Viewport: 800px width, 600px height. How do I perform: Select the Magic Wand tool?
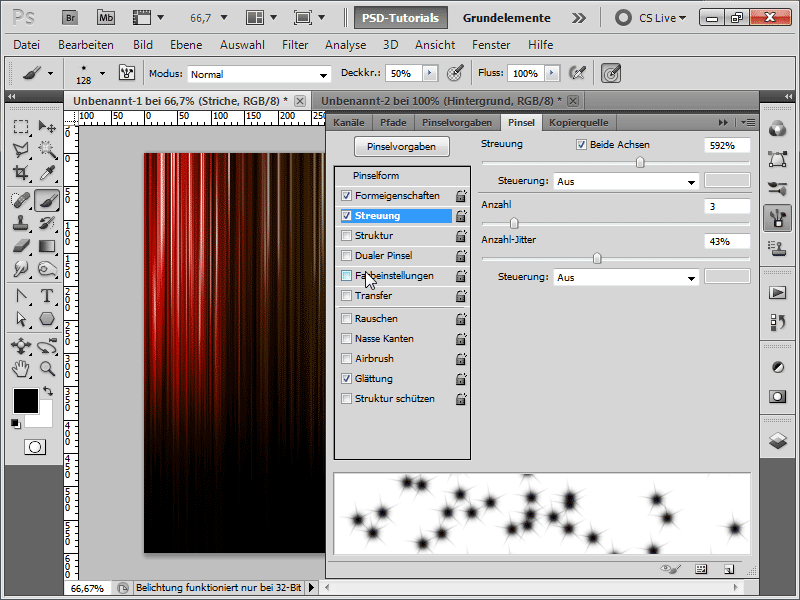click(x=47, y=149)
